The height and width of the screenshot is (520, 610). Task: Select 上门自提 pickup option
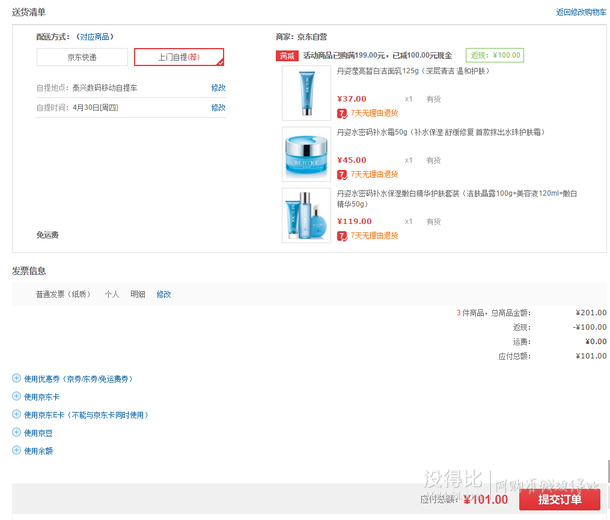click(179, 57)
